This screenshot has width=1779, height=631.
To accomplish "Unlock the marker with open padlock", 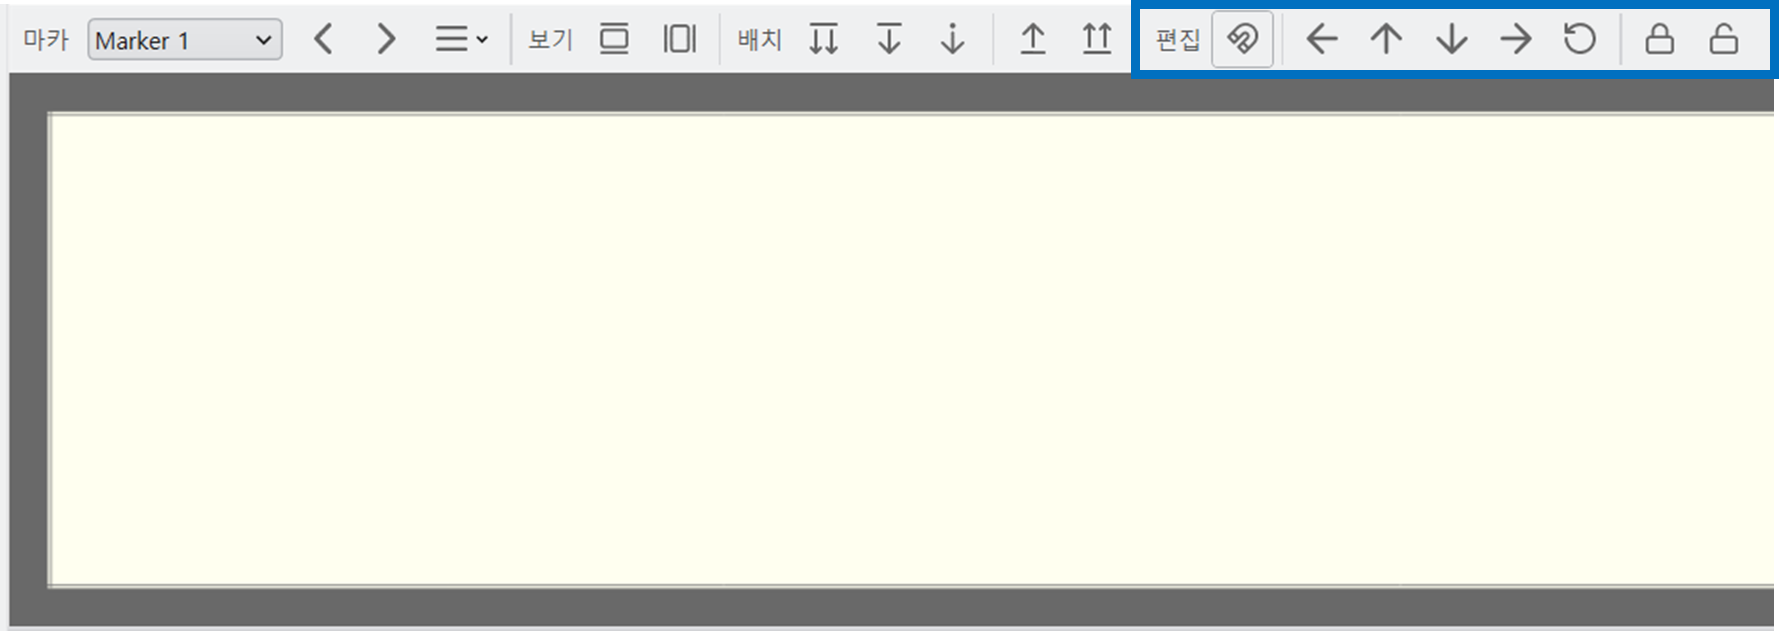I will click(x=1724, y=39).
